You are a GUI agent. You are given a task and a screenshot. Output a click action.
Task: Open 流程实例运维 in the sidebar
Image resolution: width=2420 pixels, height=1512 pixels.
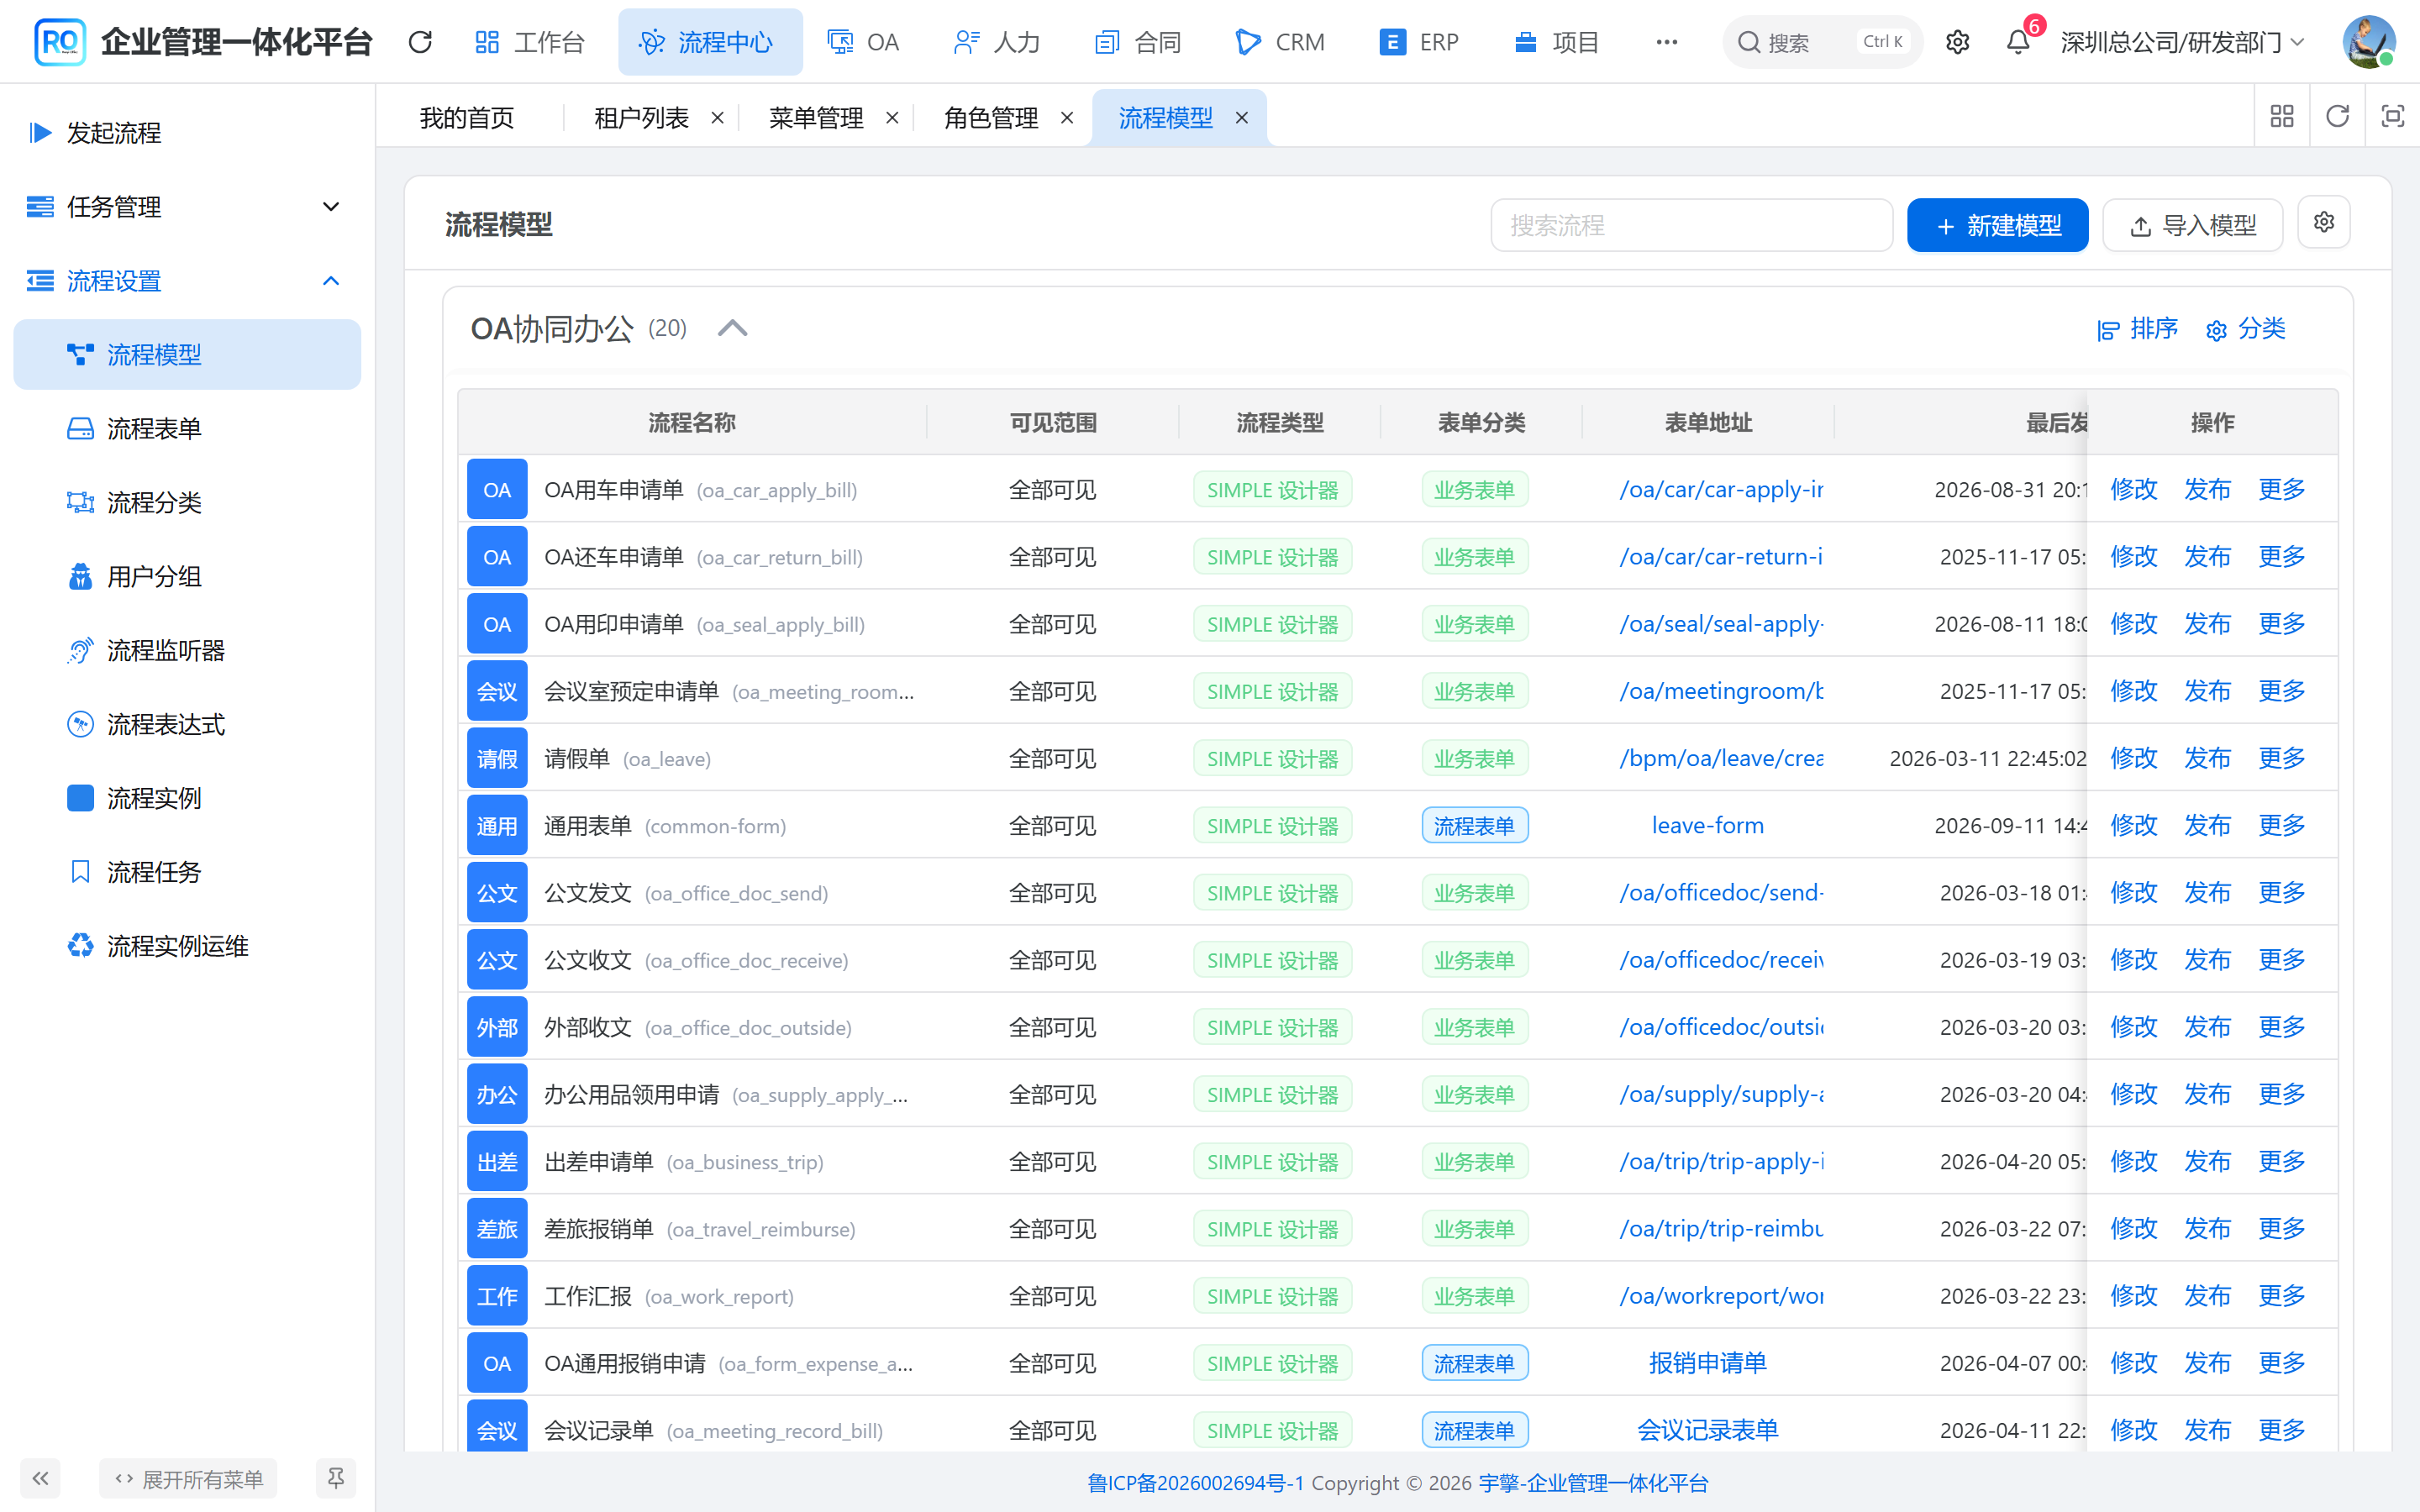(x=187, y=946)
